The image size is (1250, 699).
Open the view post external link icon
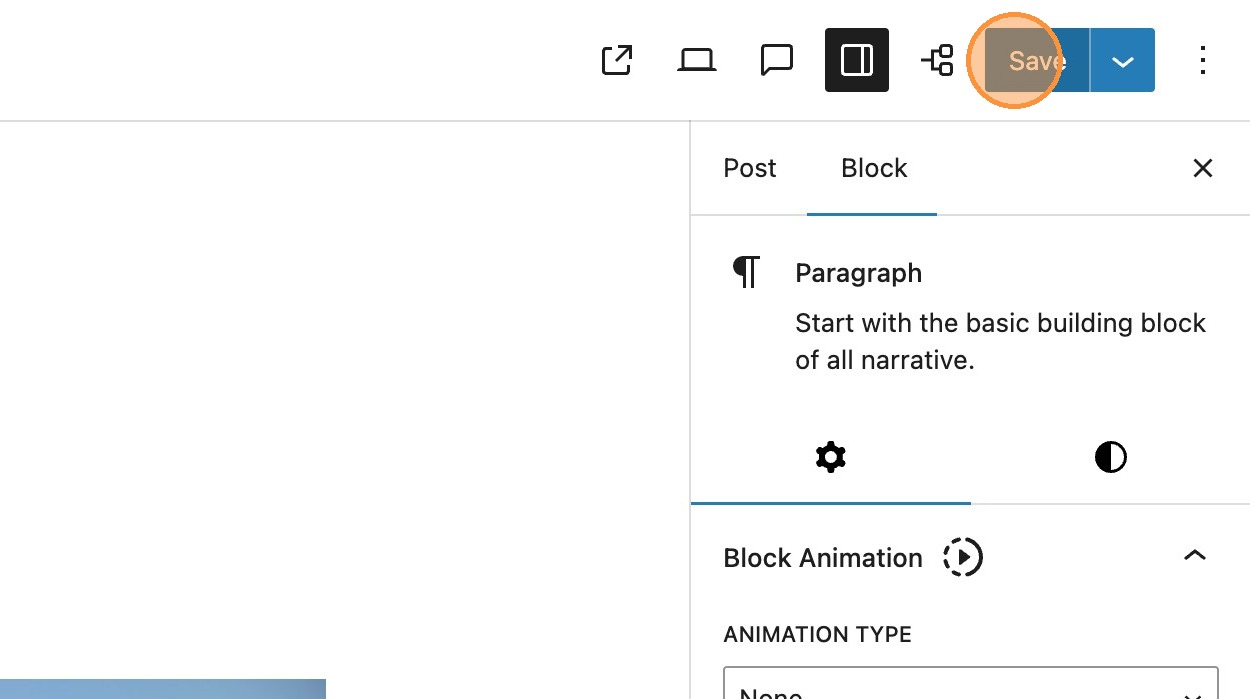(x=617, y=60)
